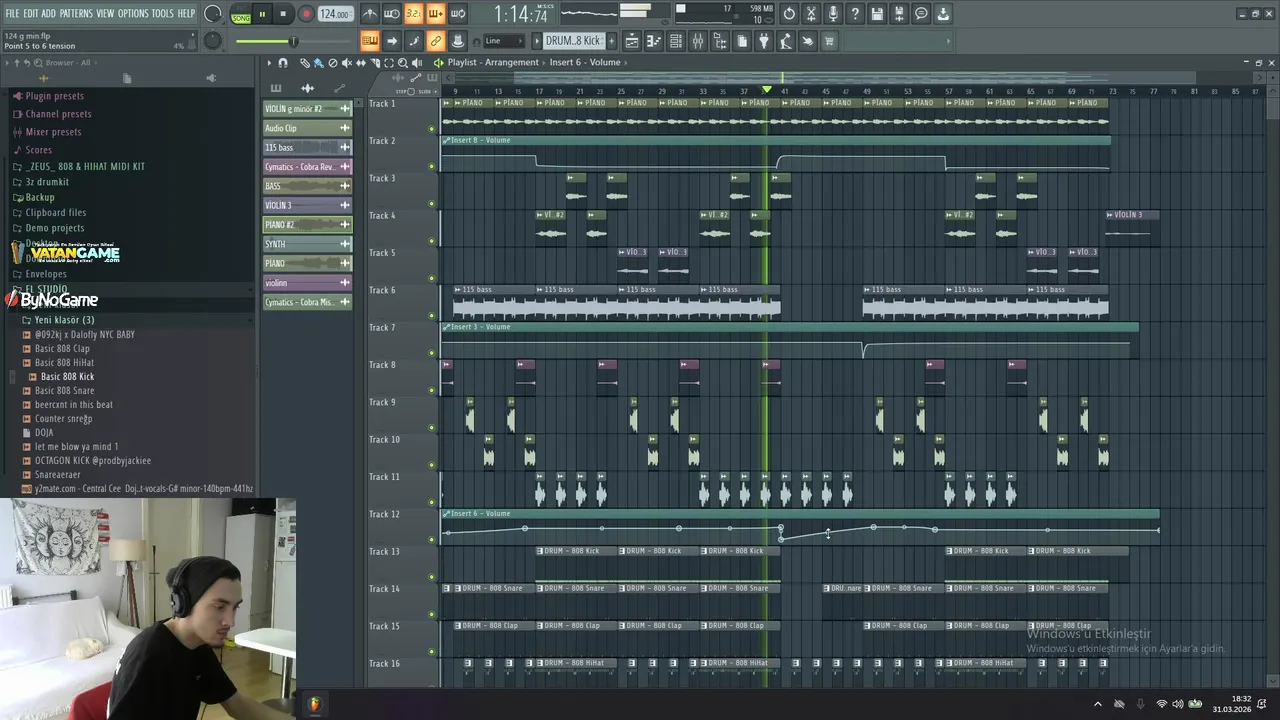Viewport: 1280px width, 720px height.
Task: Open the browser view icon
Action: point(720,41)
